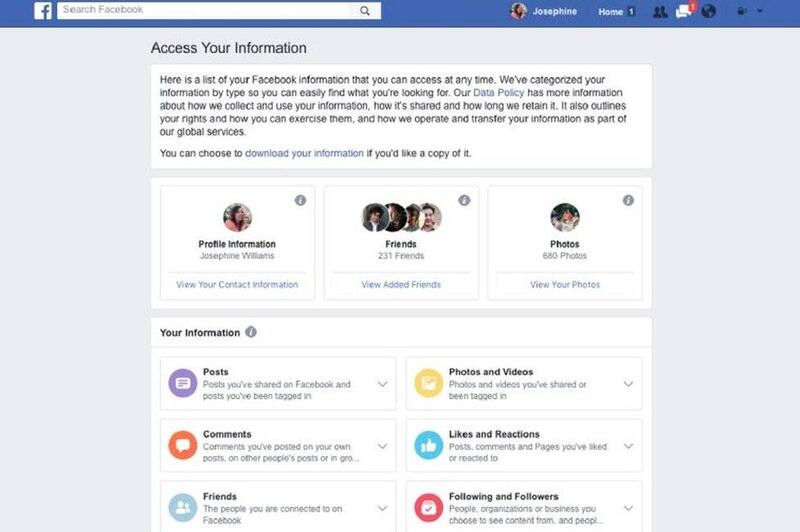The image size is (800, 532).
Task: Click download your information link
Action: (x=304, y=154)
